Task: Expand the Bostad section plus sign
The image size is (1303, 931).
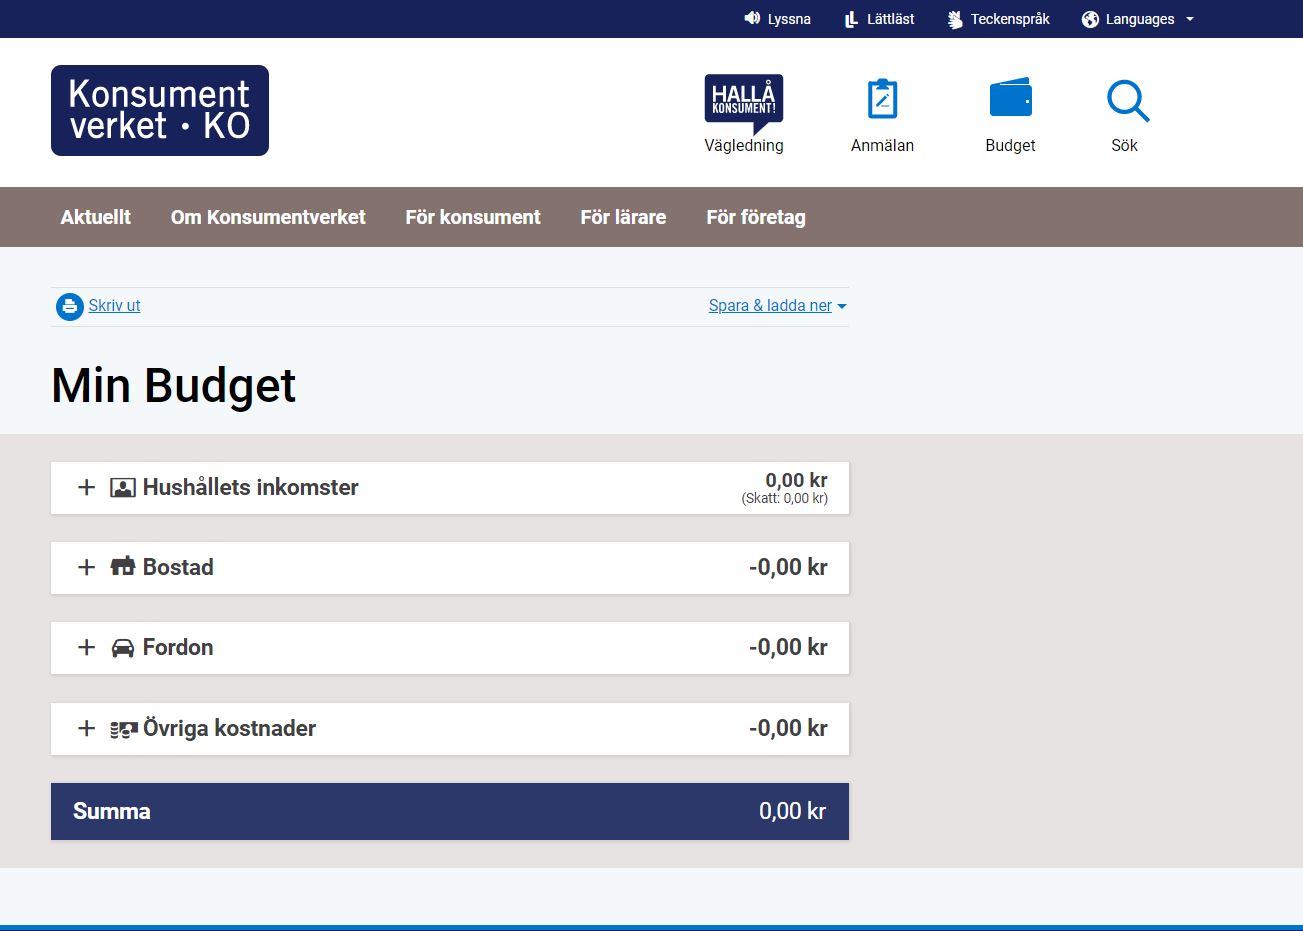Action: (87, 567)
